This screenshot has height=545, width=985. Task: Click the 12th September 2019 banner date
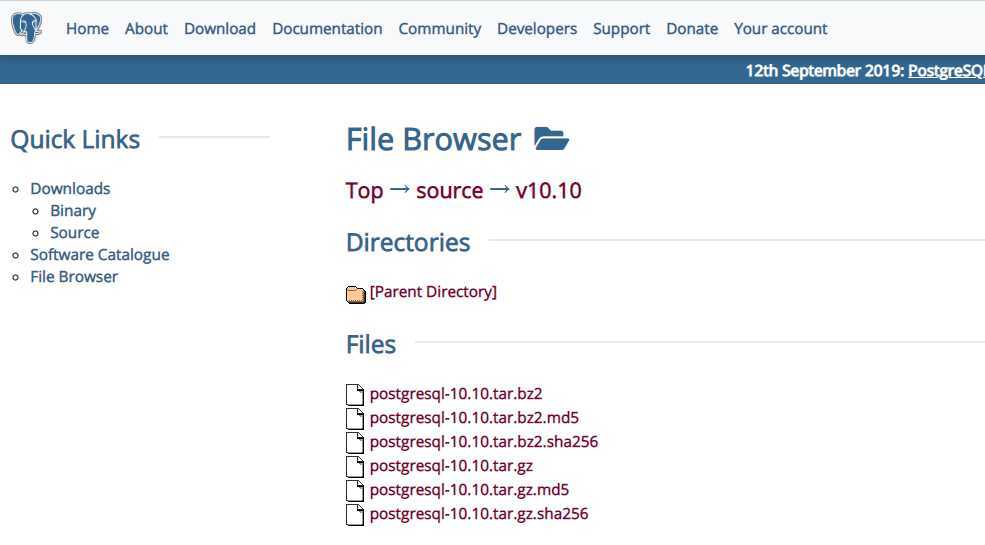pyautogui.click(x=824, y=70)
